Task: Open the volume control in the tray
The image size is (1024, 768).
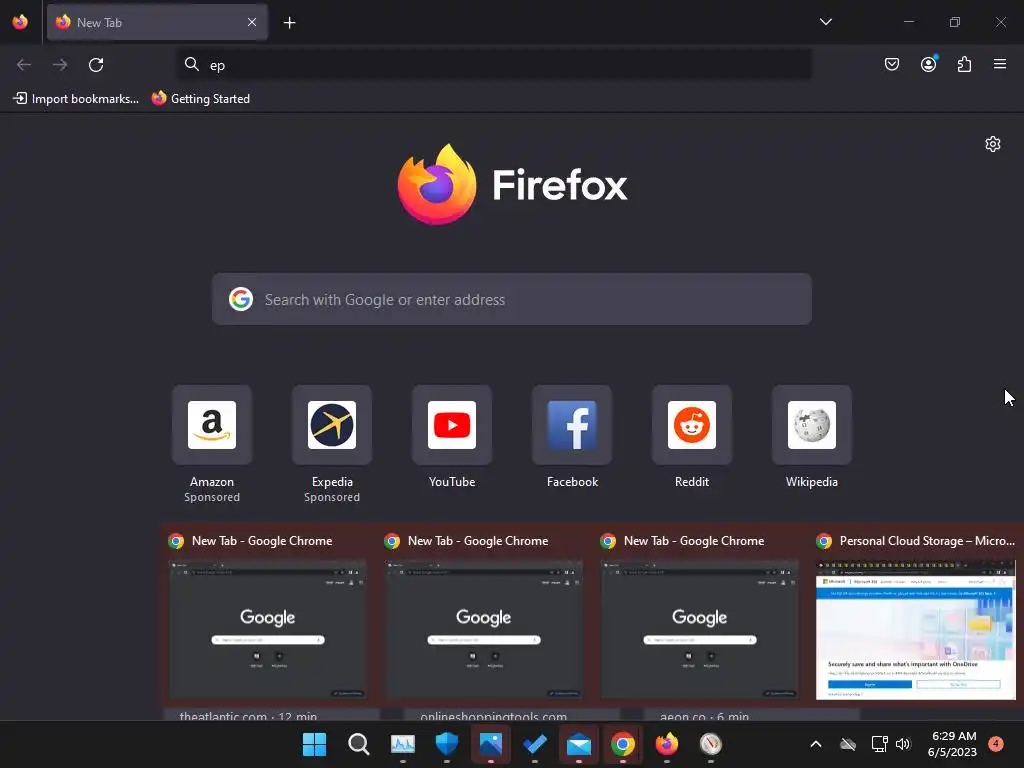Action: [903, 744]
